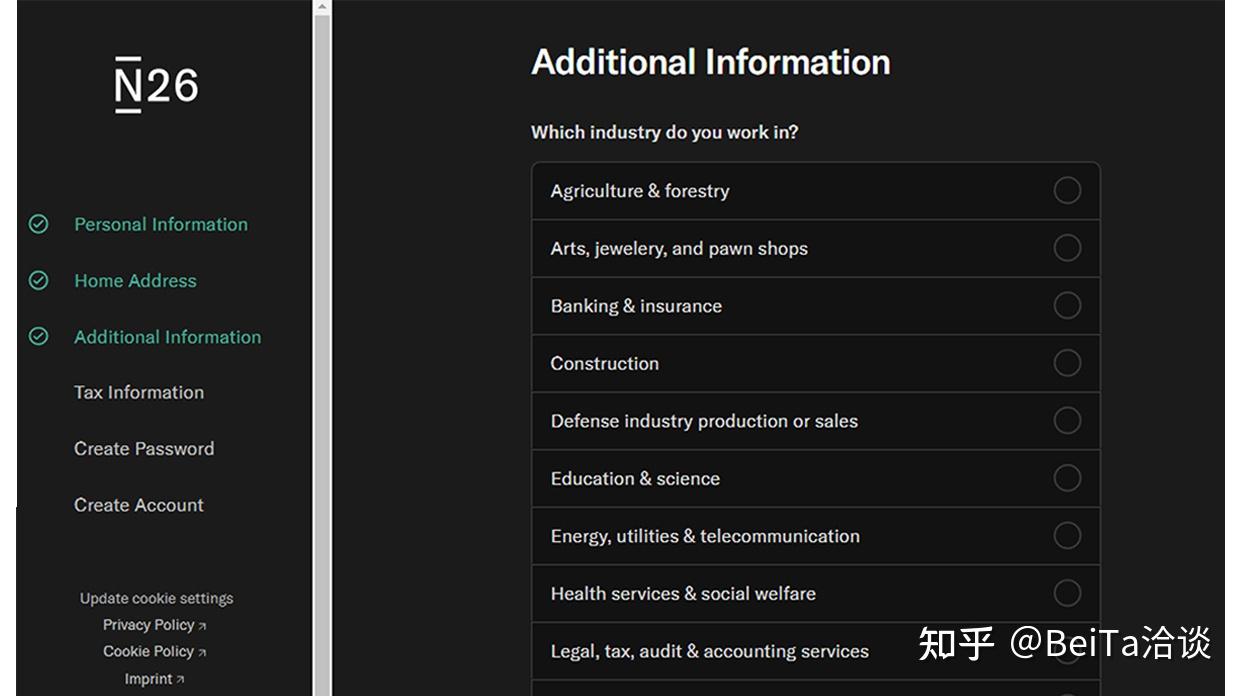The height and width of the screenshot is (696, 1245).
Task: Select Education & science
Action: (1066, 478)
